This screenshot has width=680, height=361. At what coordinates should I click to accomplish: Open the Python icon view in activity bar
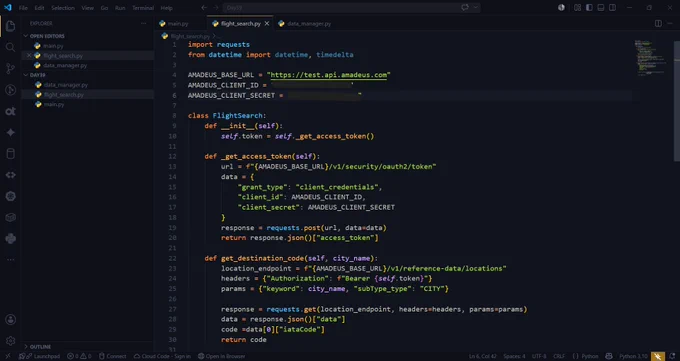pyautogui.click(x=10, y=238)
